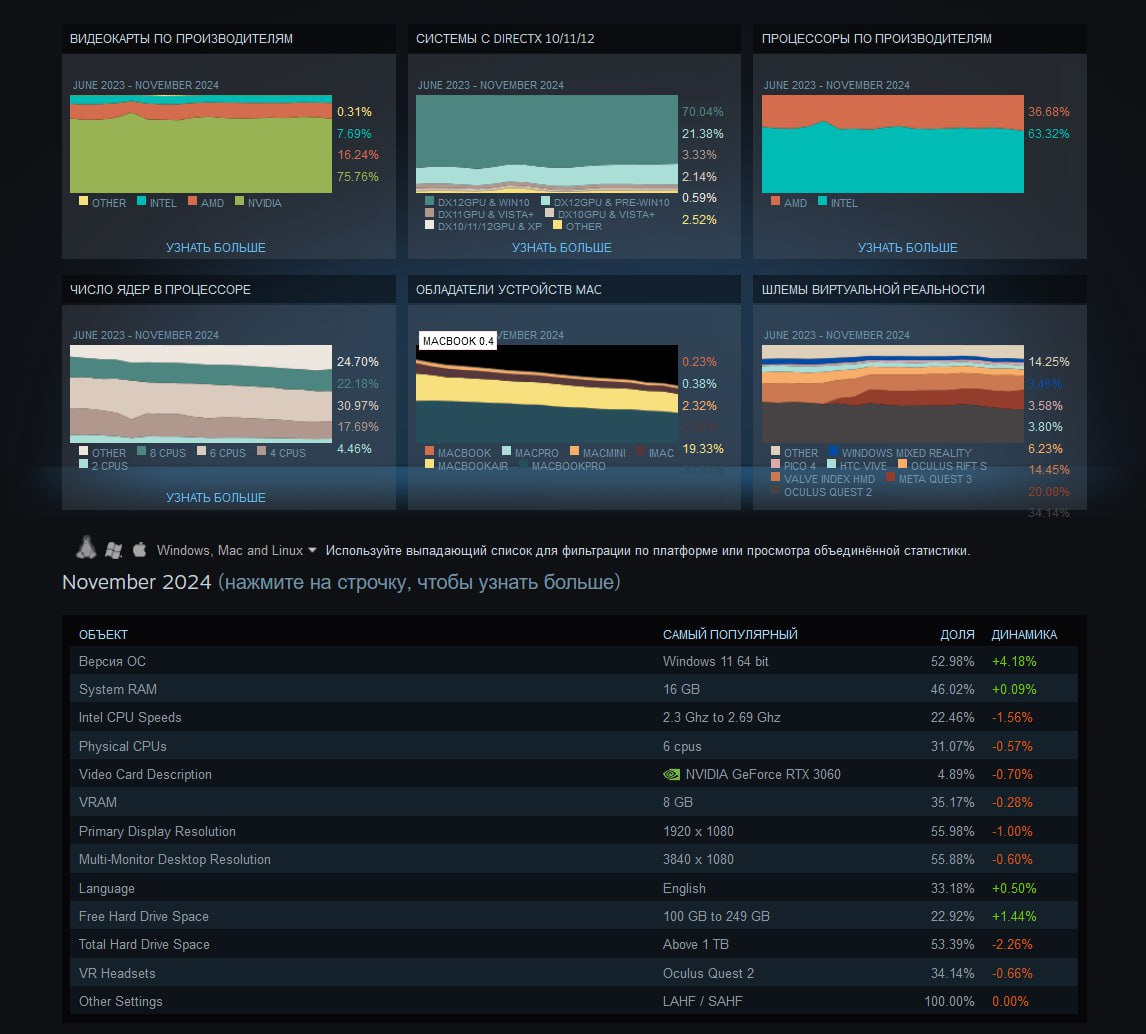Open the Language statistics row

[574, 888]
